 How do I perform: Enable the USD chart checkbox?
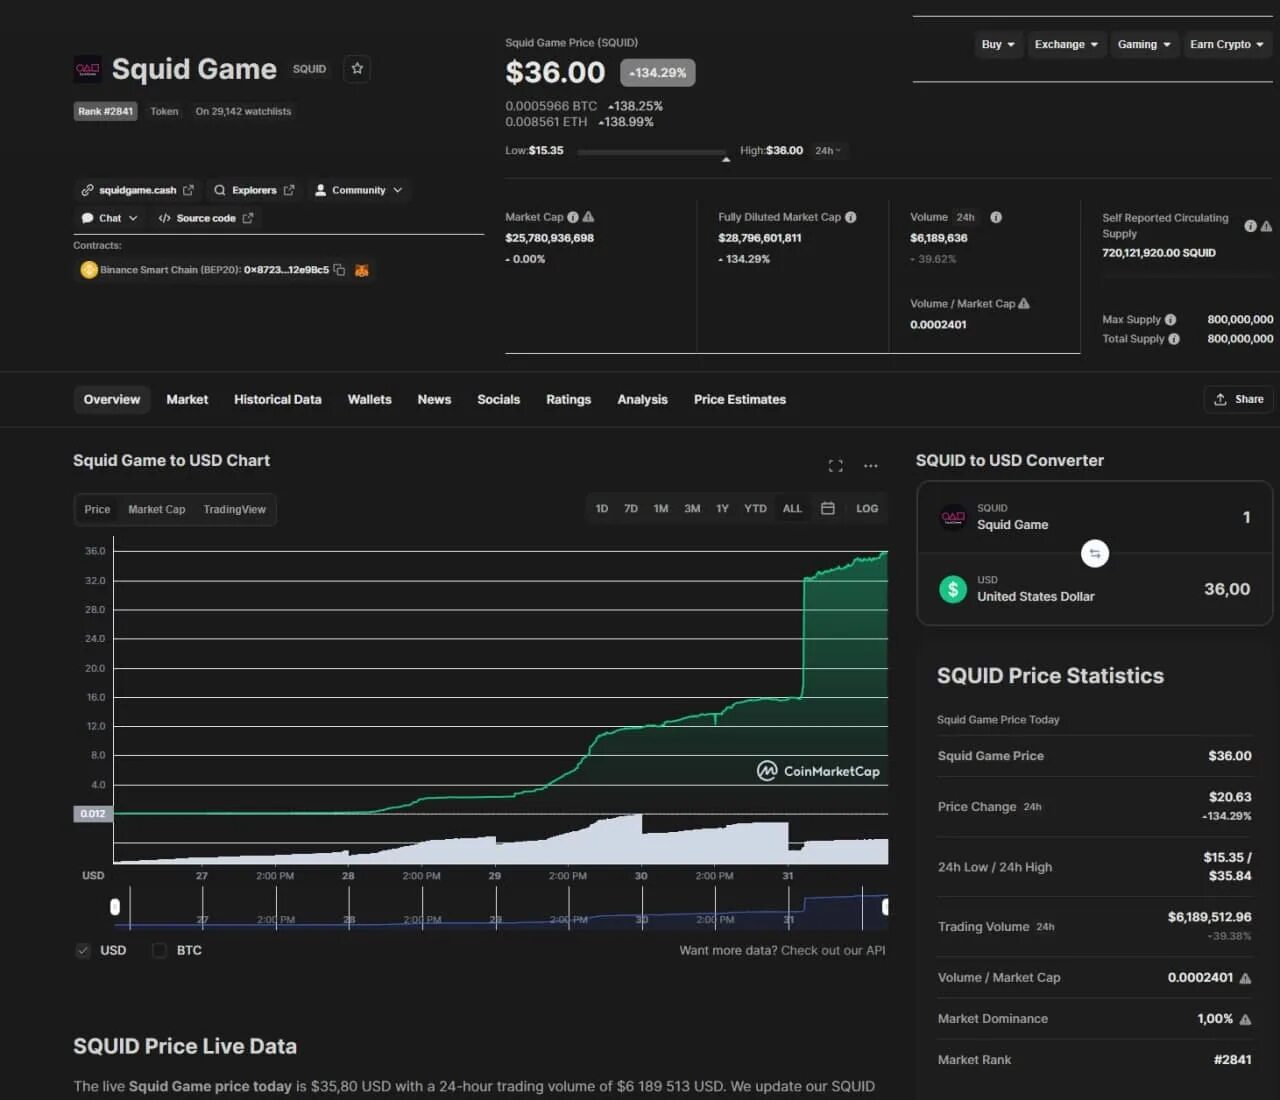click(x=83, y=950)
